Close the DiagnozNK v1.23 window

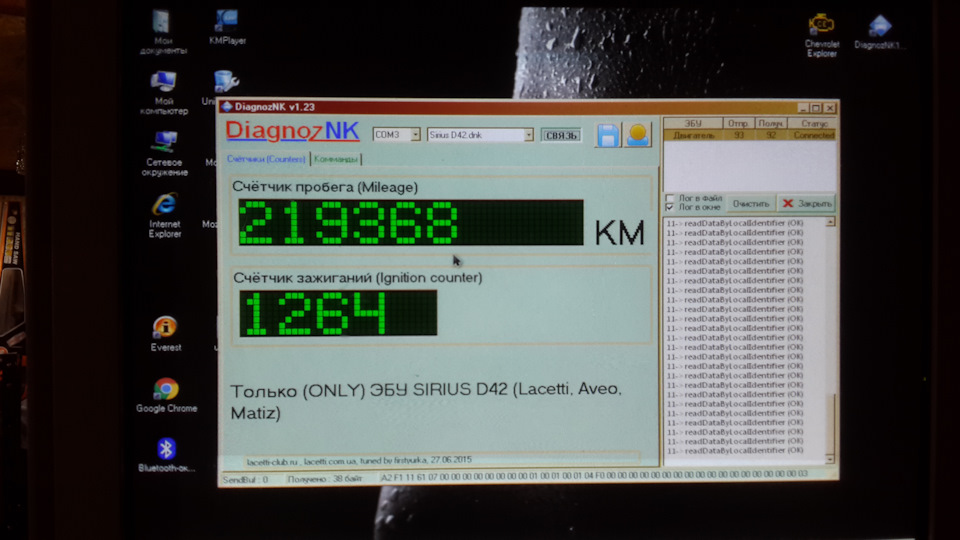tap(830, 108)
